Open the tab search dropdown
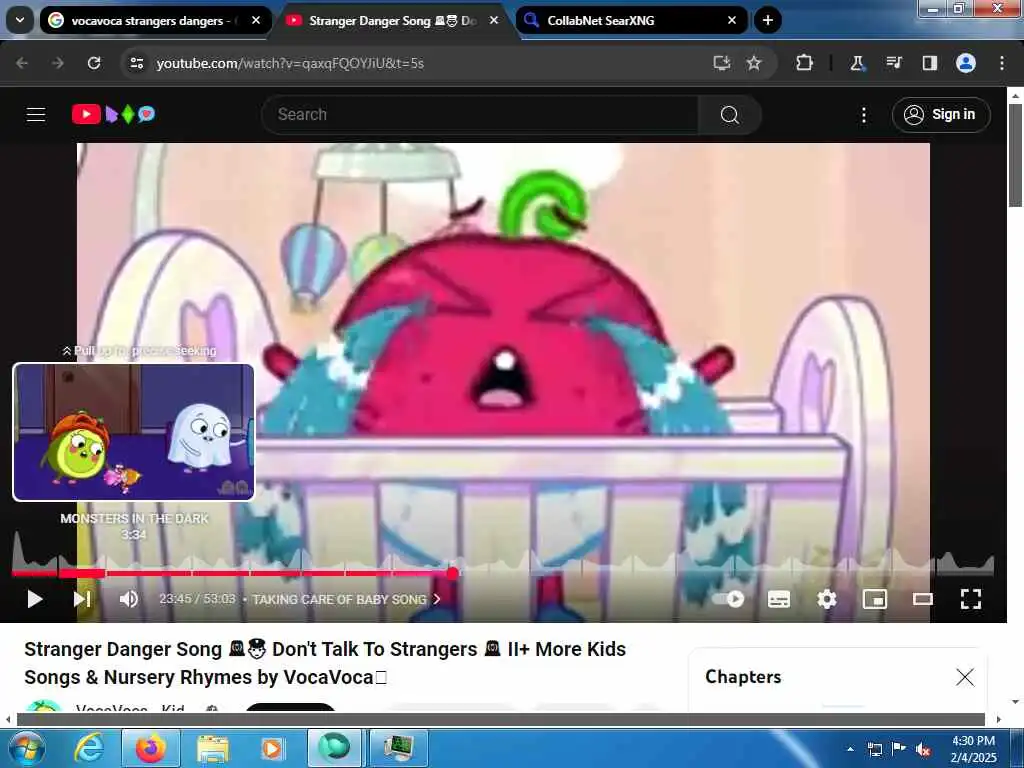 20,20
